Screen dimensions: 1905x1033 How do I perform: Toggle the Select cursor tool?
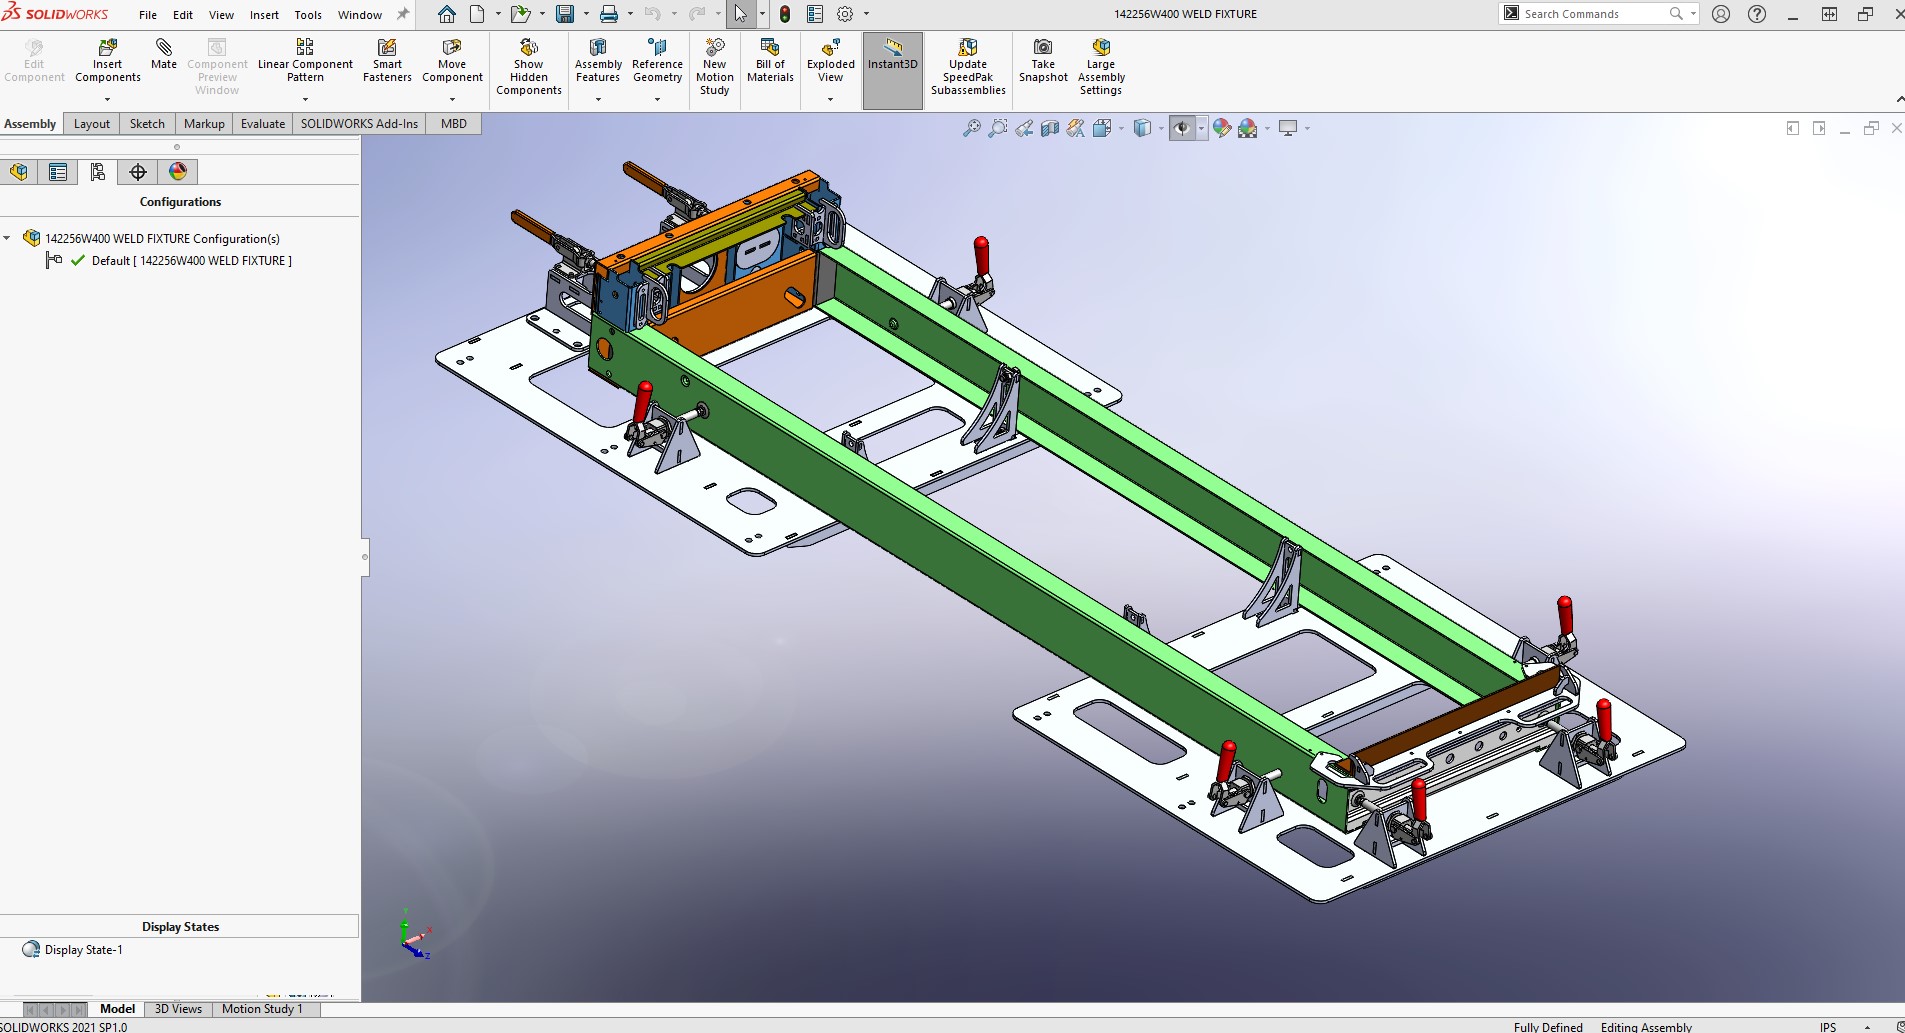740,14
